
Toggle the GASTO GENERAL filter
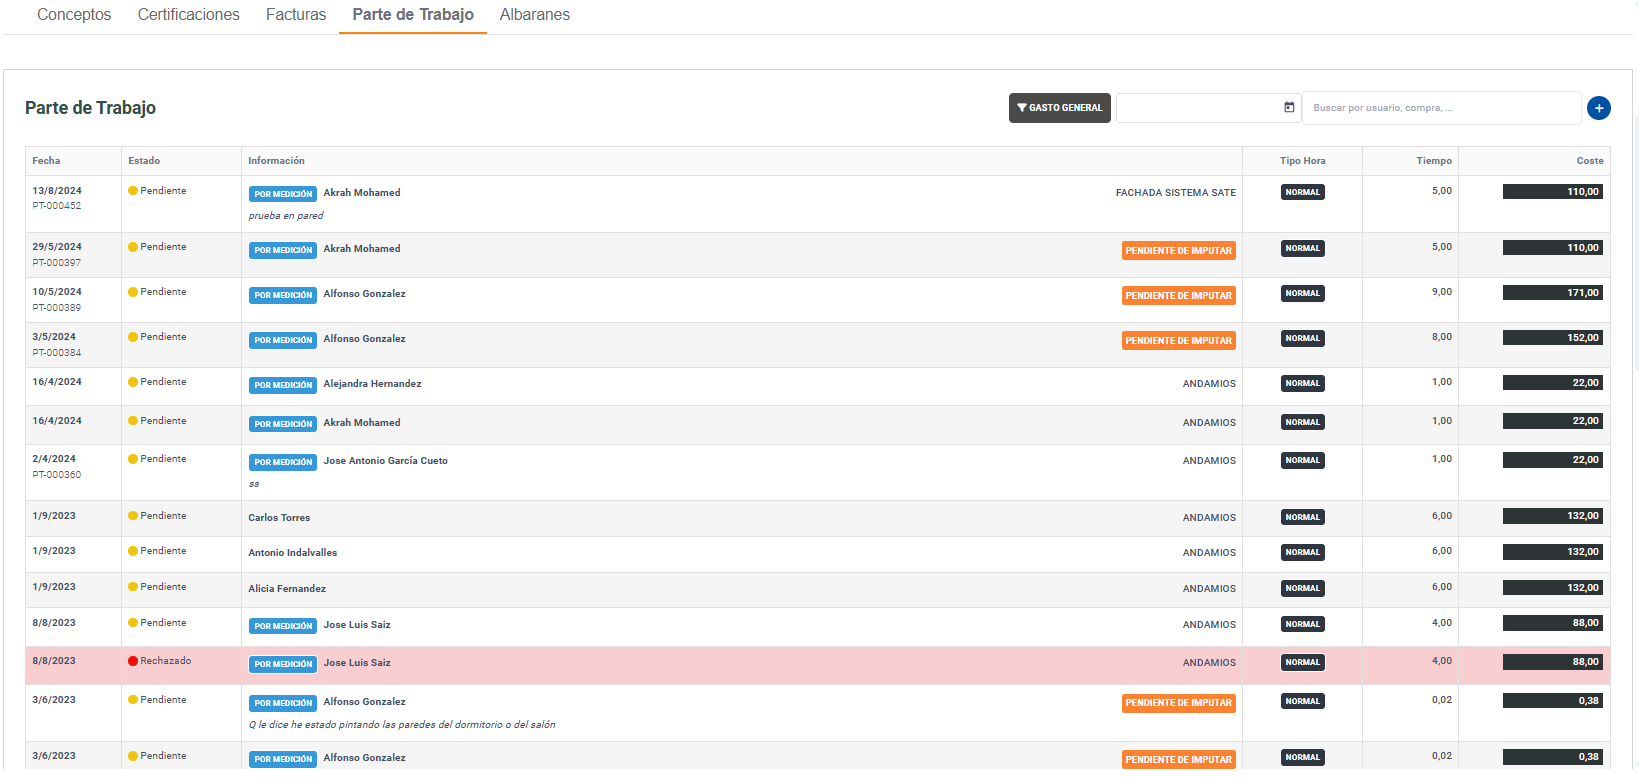pos(1059,108)
